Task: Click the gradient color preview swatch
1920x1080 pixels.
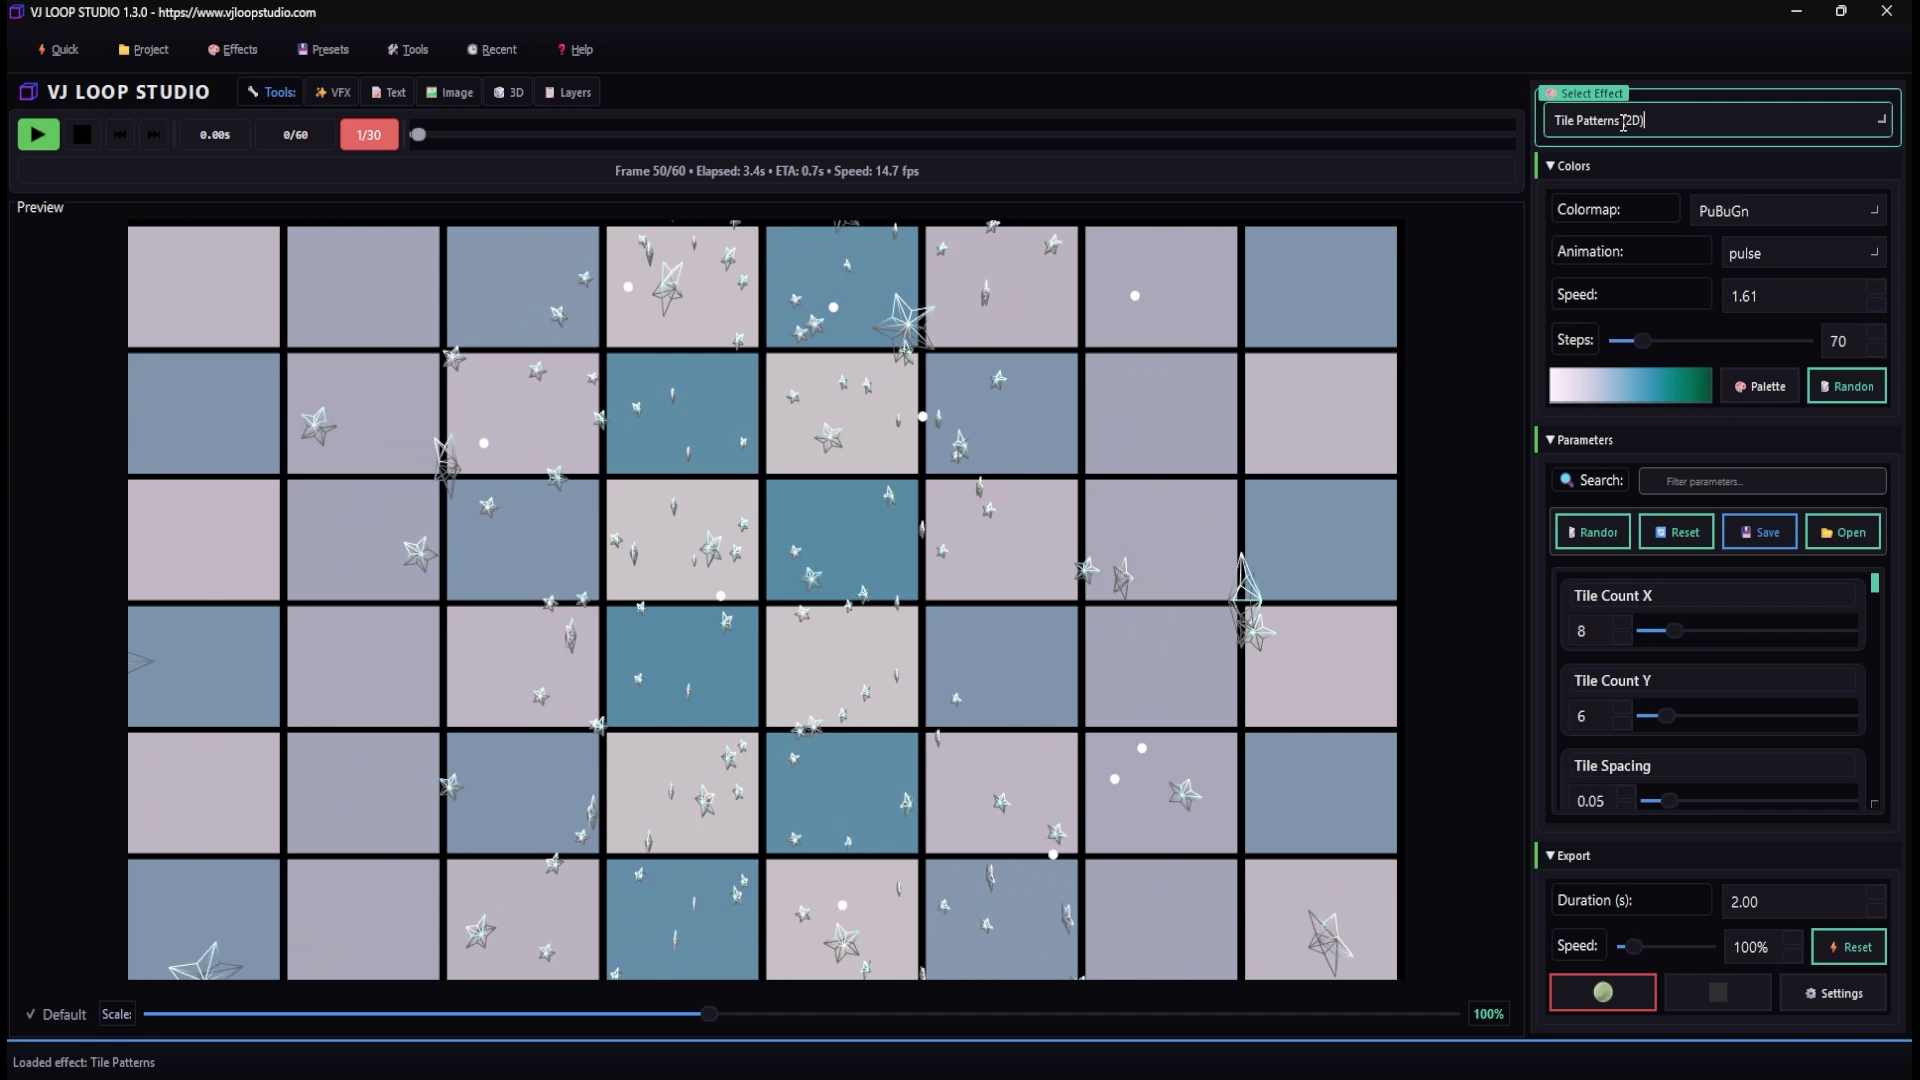Action: (x=1630, y=385)
